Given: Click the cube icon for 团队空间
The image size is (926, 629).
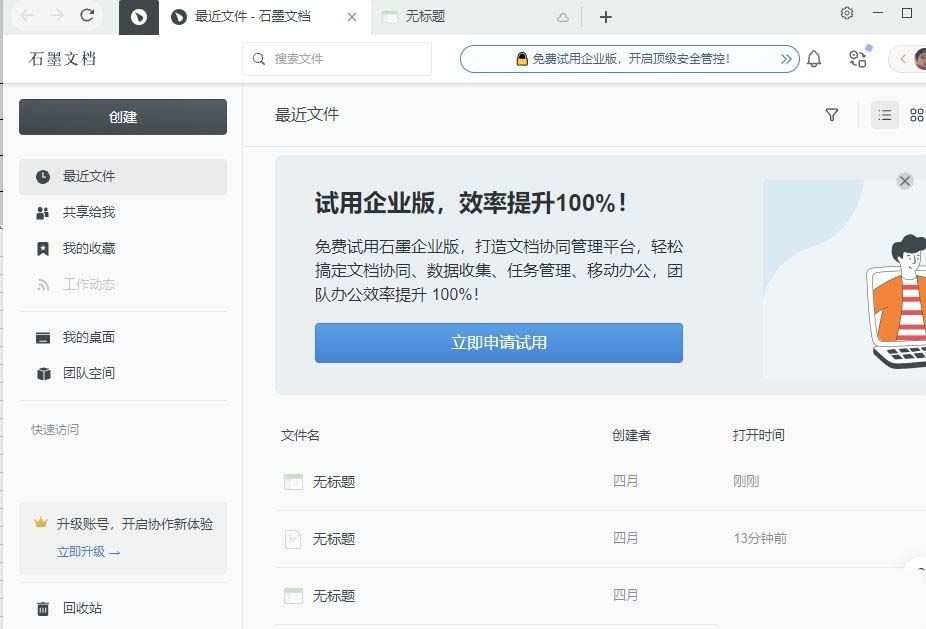Looking at the screenshot, I should tap(43, 374).
